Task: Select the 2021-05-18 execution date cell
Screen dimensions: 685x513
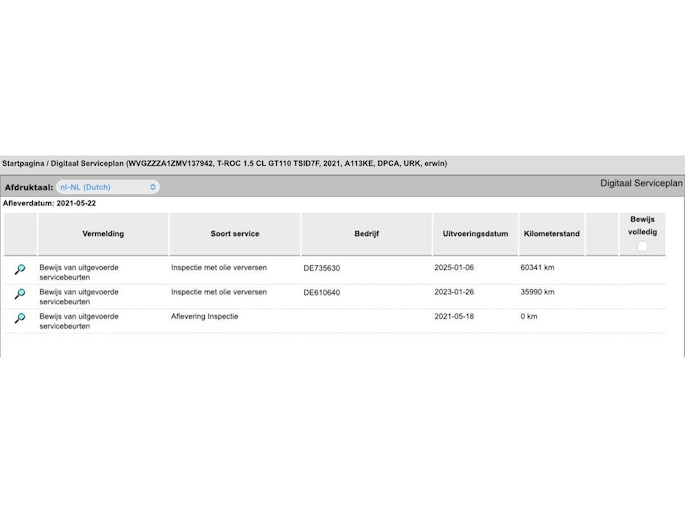Action: pos(454,317)
